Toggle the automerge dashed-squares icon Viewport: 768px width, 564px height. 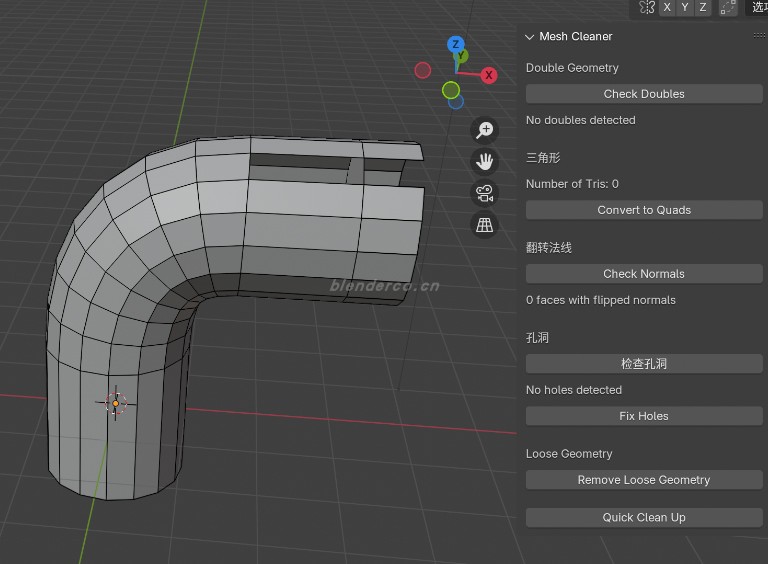[728, 7]
